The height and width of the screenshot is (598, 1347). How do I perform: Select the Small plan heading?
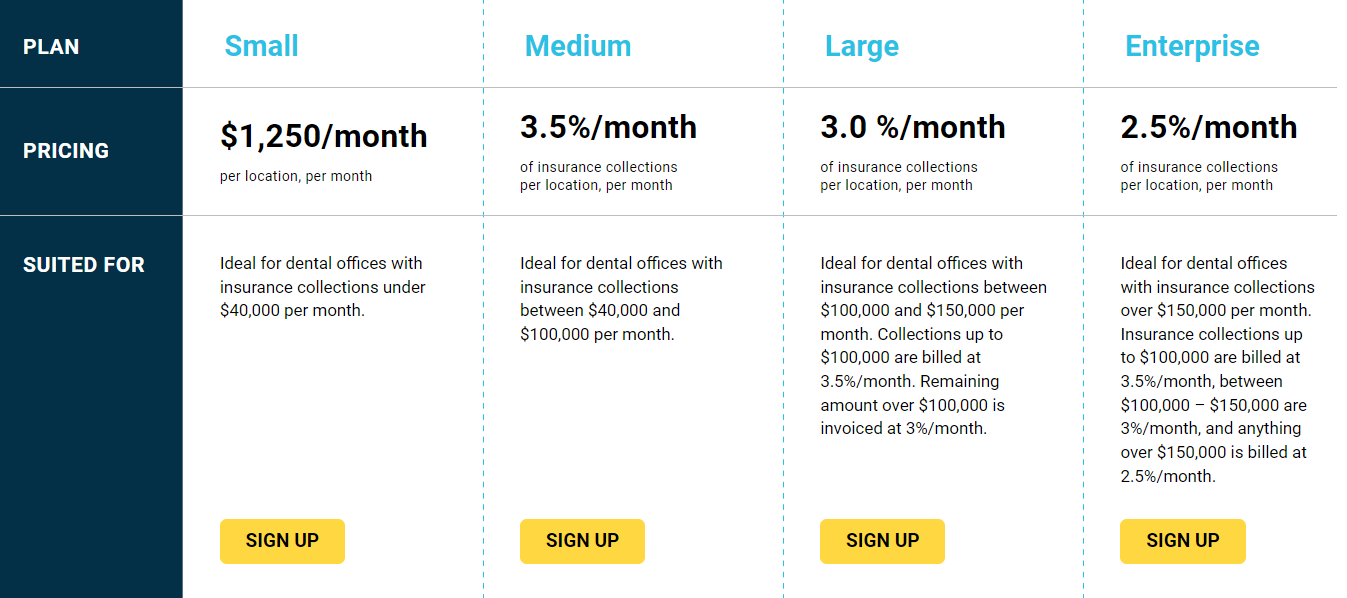click(261, 46)
